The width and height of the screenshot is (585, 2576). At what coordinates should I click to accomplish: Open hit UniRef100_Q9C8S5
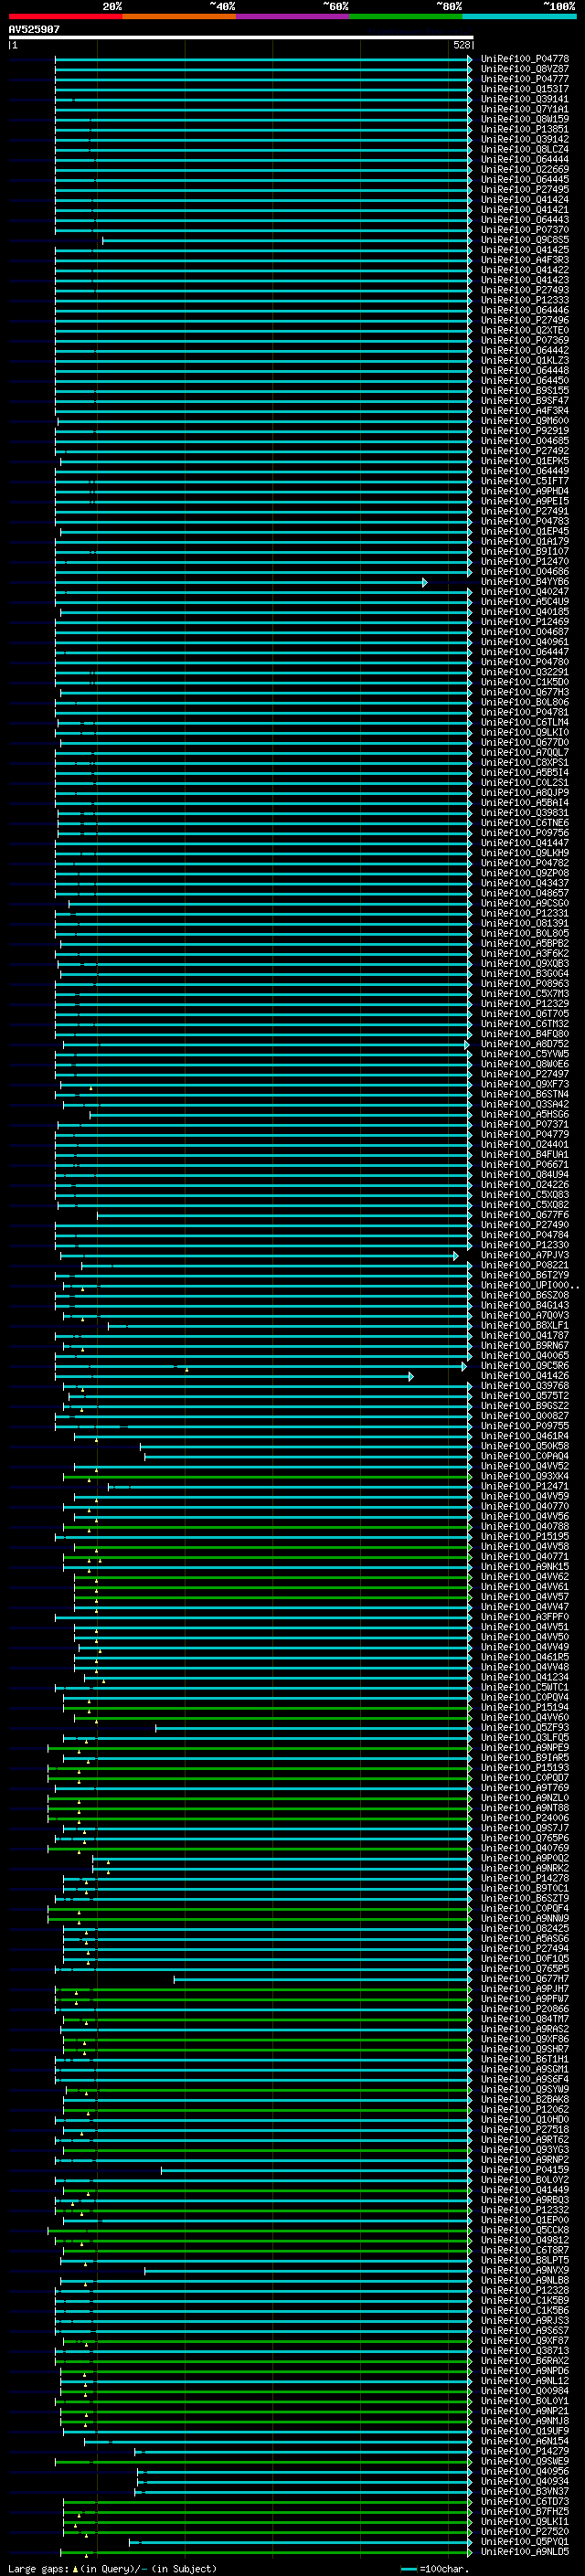click(x=524, y=240)
